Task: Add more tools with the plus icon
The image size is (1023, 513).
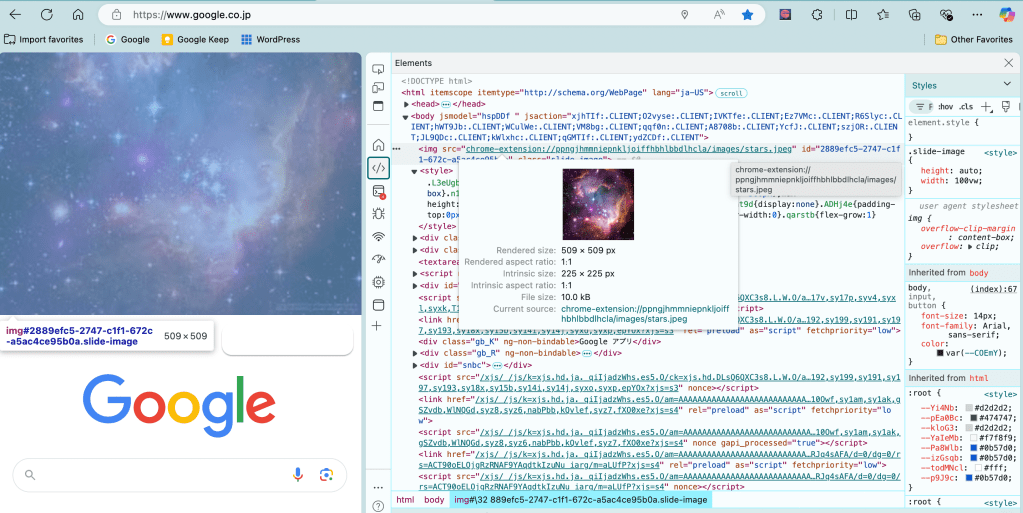Action: tap(377, 326)
